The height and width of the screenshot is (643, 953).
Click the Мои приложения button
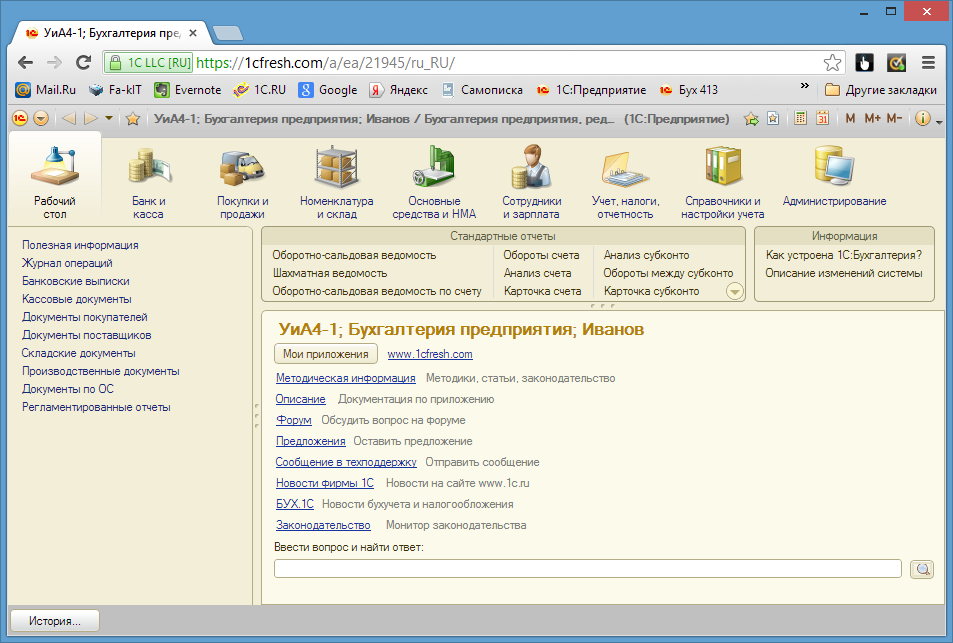[326, 354]
